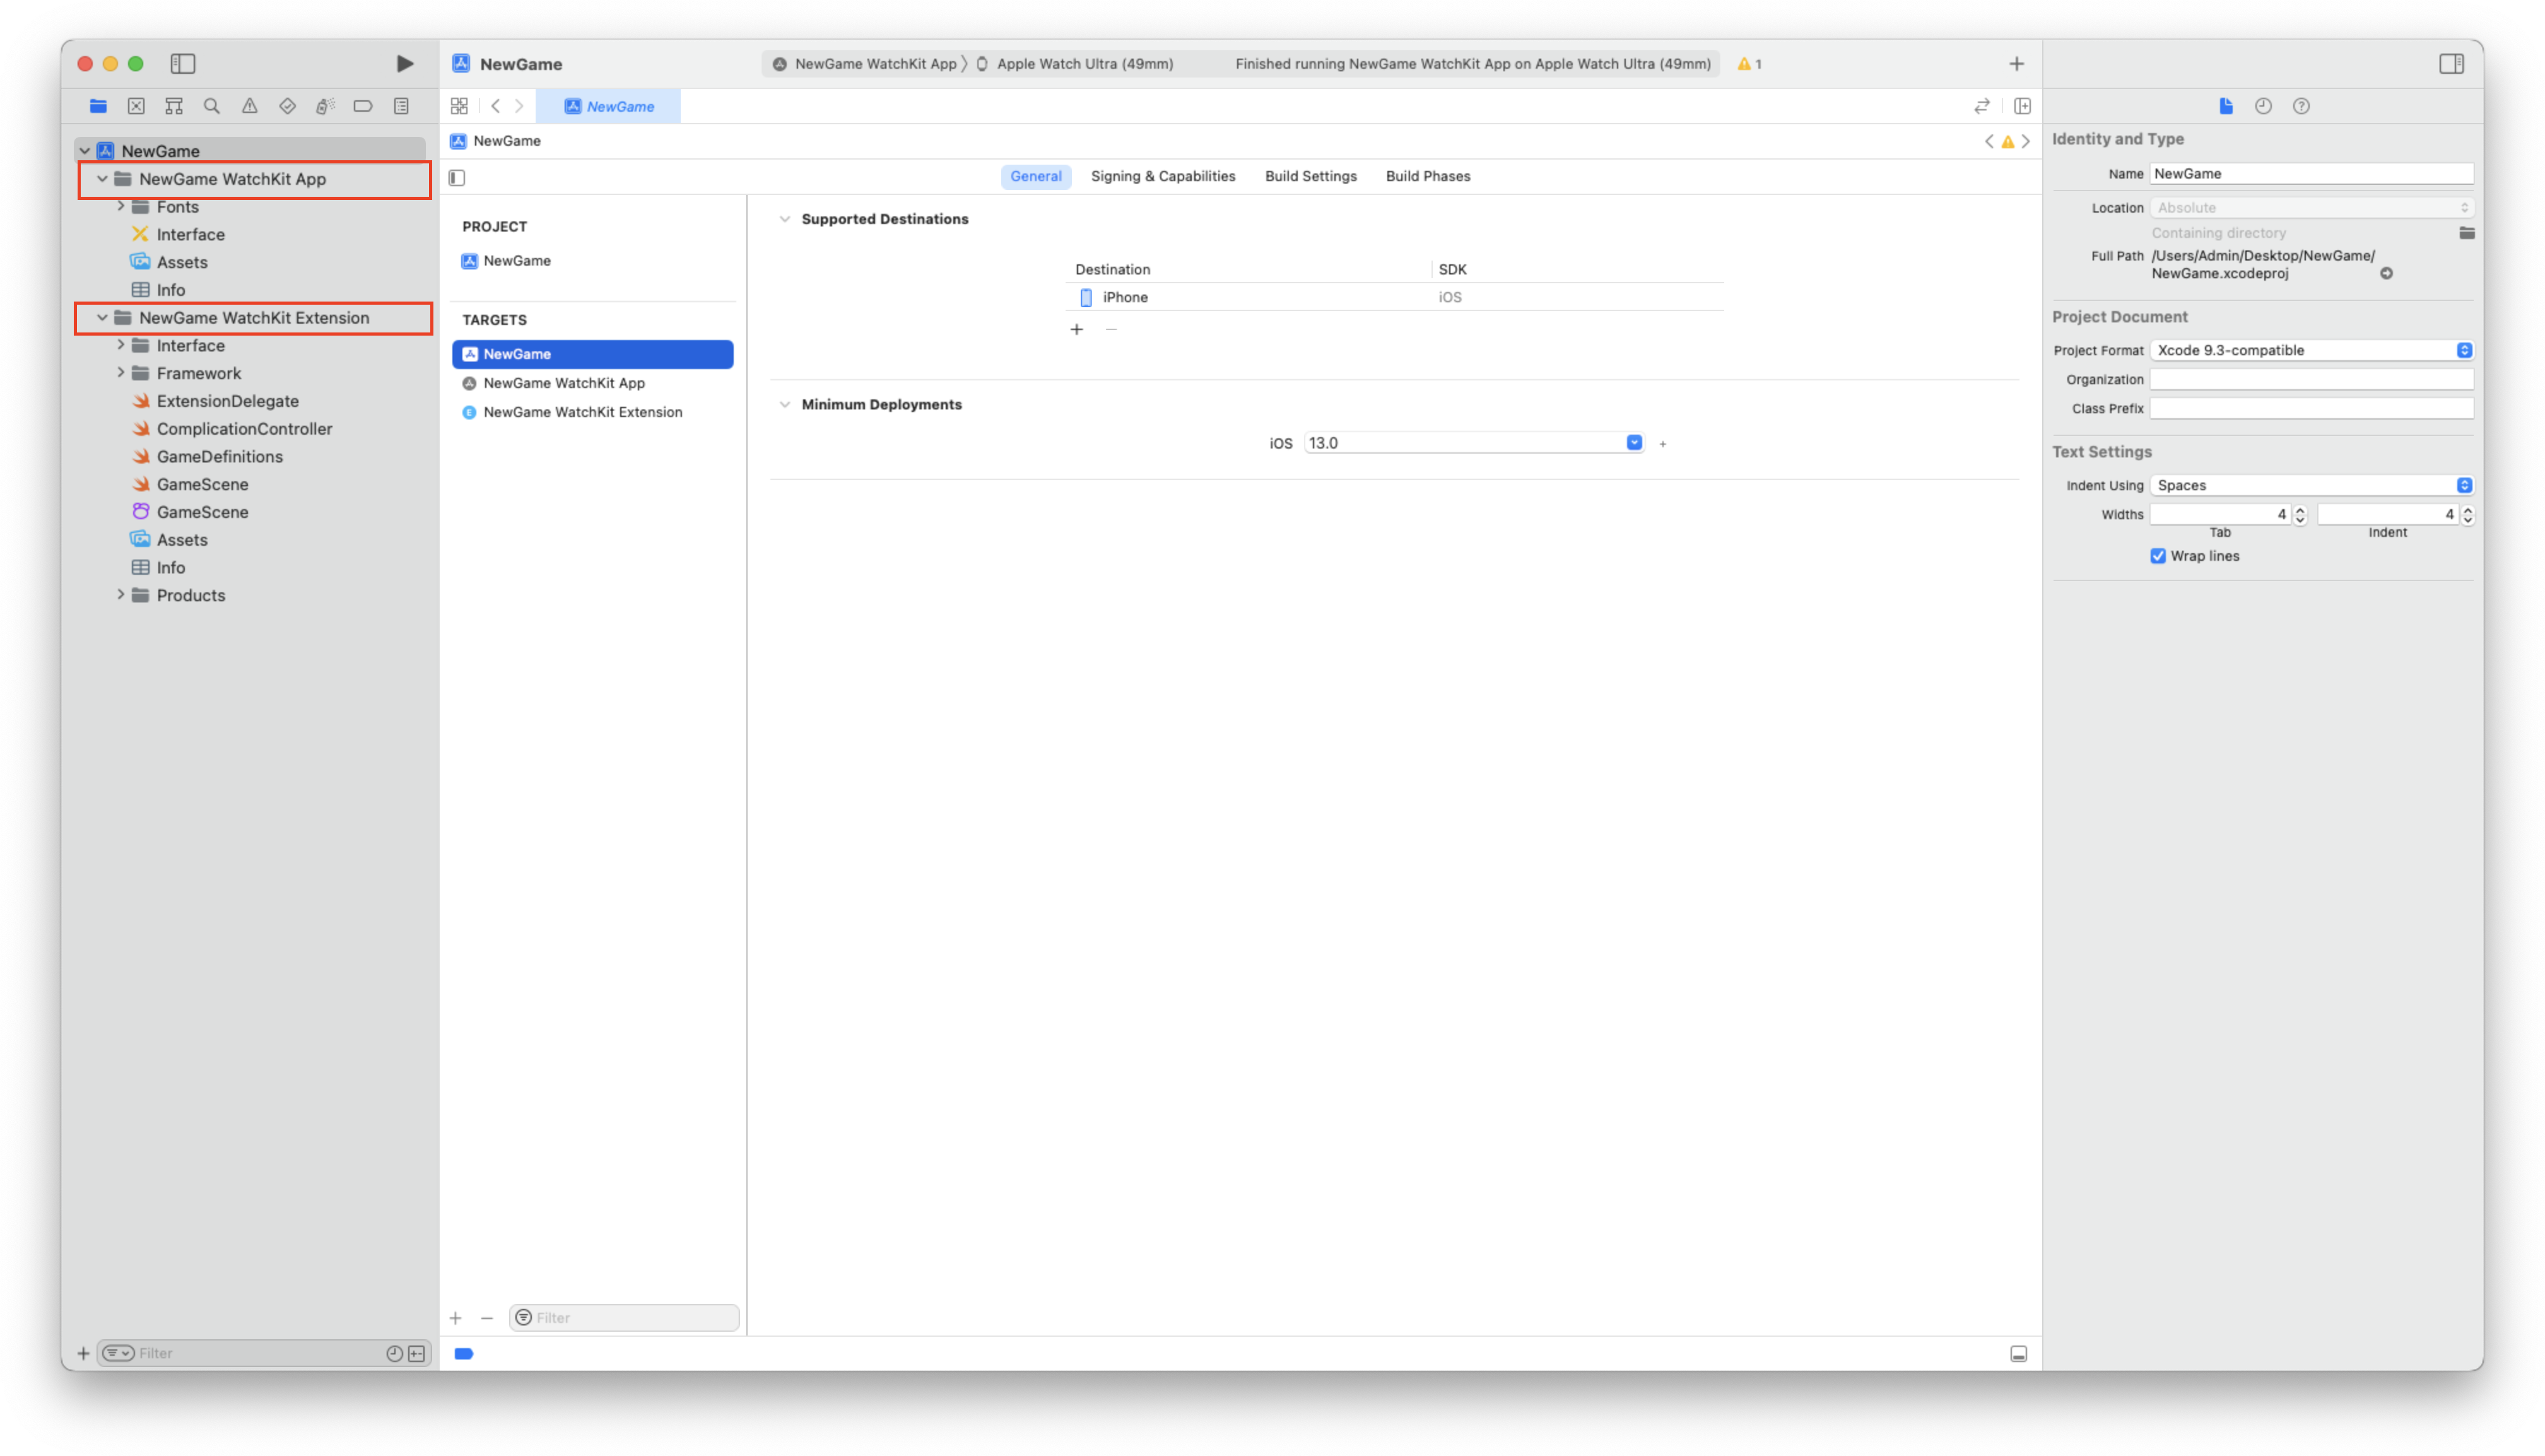Open the Project navigator folder icon
Screen dimensions: 2545x1456
(x=98, y=106)
